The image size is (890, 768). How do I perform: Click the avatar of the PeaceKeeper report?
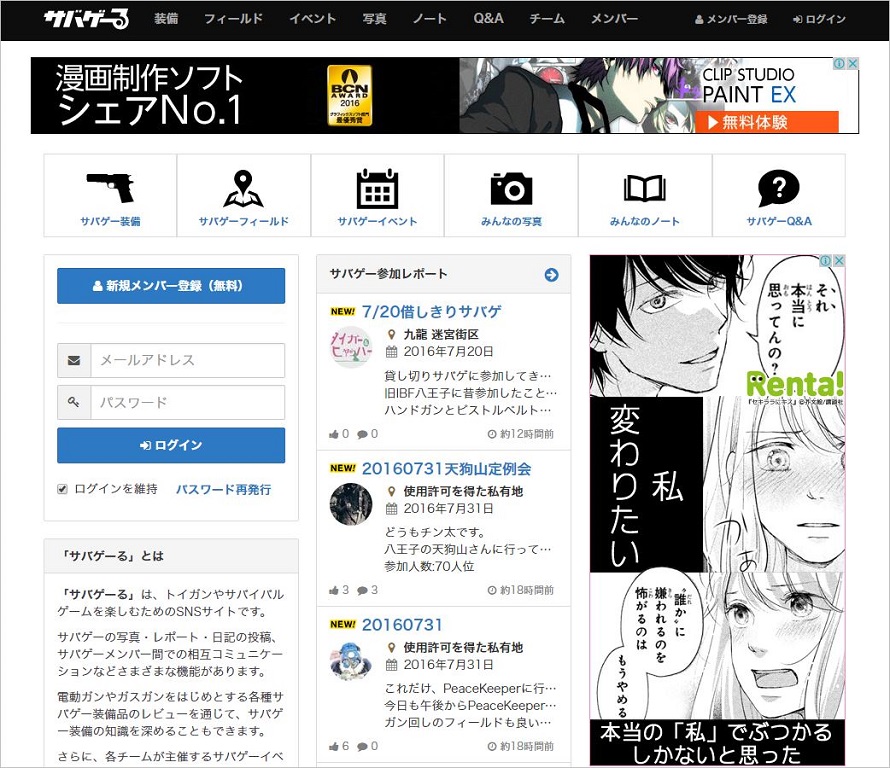351,660
